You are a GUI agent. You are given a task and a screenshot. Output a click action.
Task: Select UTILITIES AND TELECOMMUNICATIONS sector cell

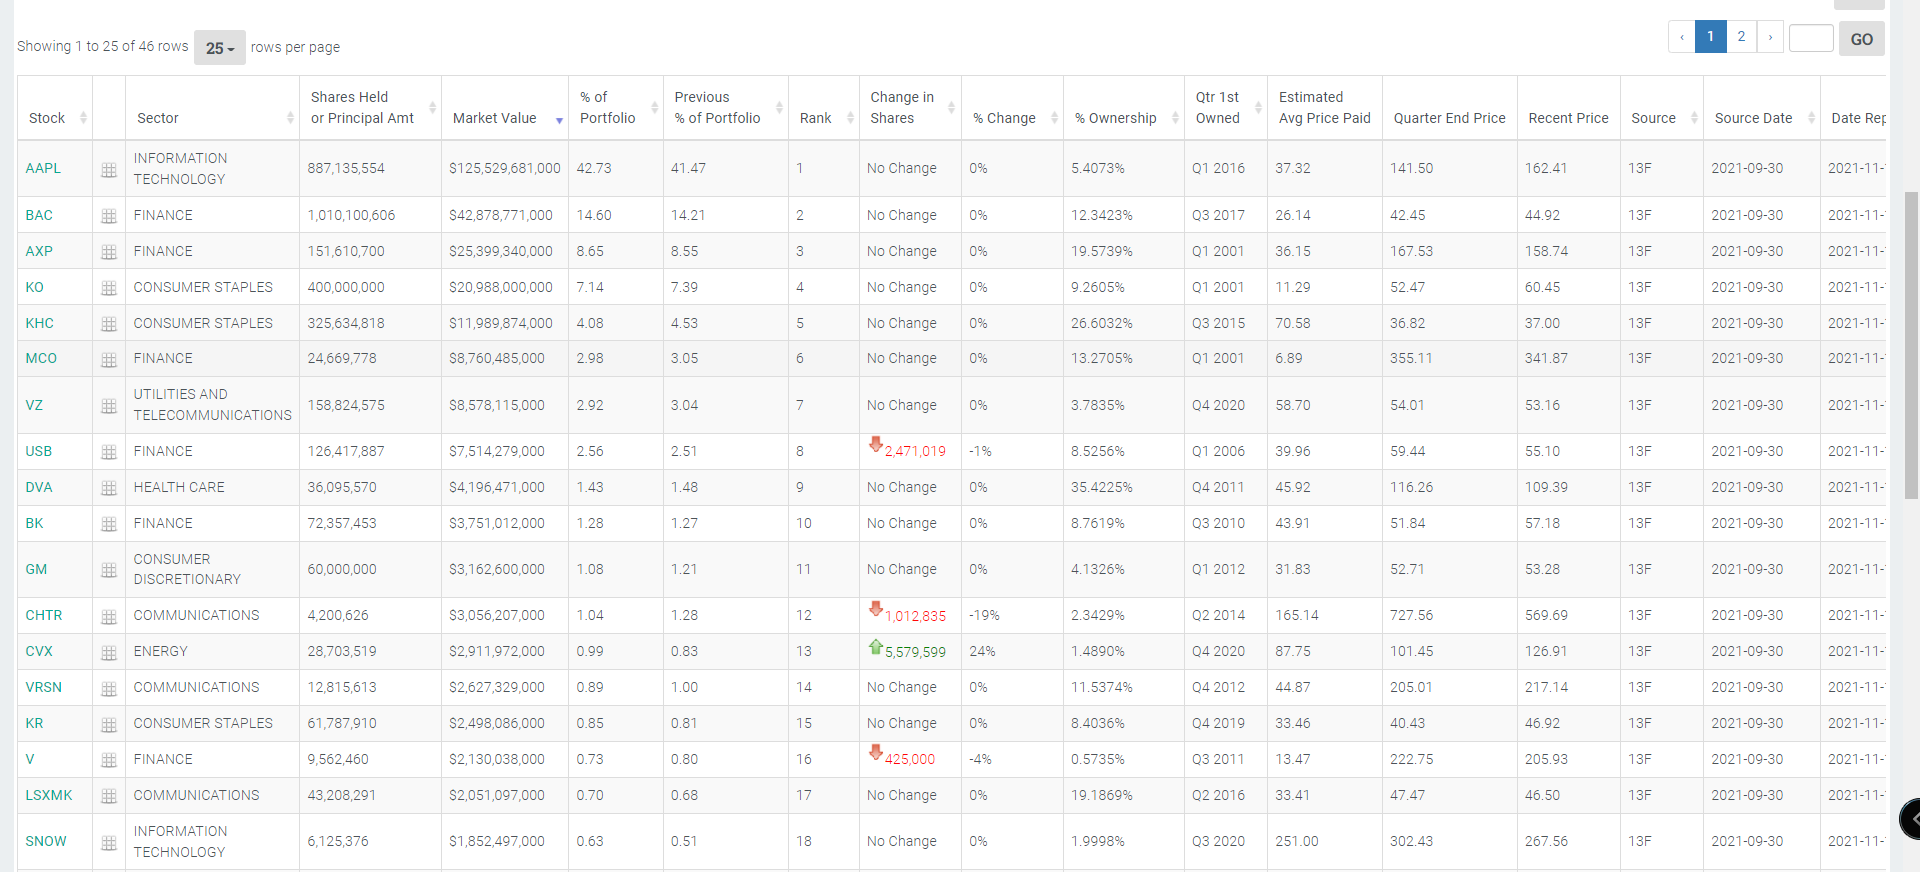(x=213, y=405)
